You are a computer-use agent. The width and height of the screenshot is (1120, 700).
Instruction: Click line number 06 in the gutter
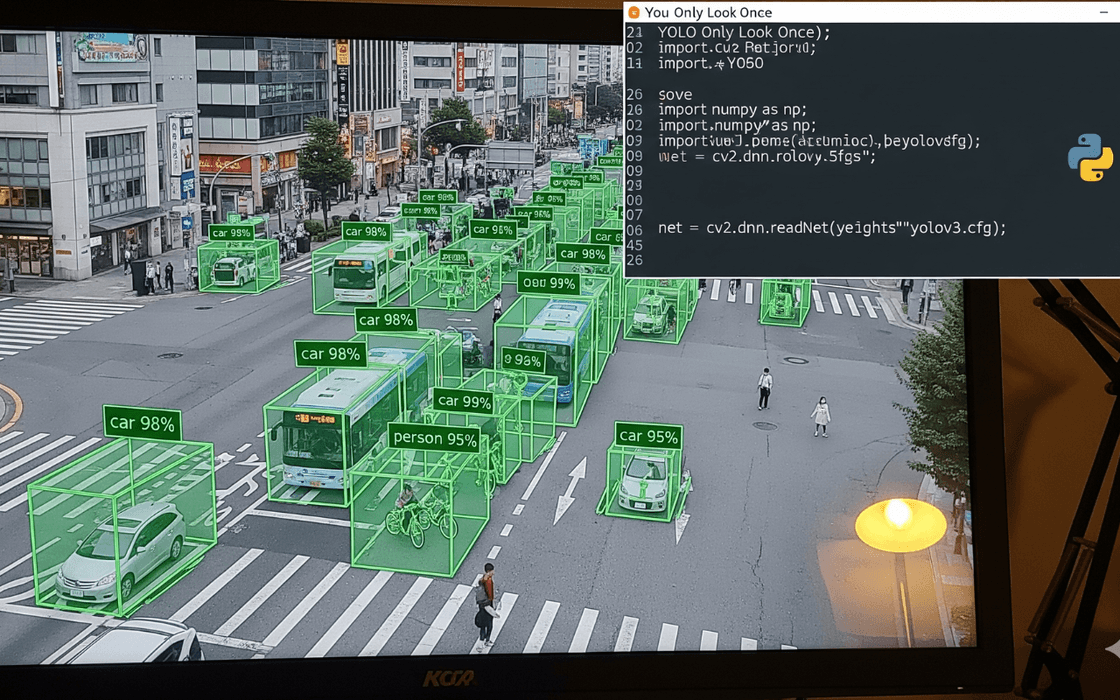click(x=634, y=229)
